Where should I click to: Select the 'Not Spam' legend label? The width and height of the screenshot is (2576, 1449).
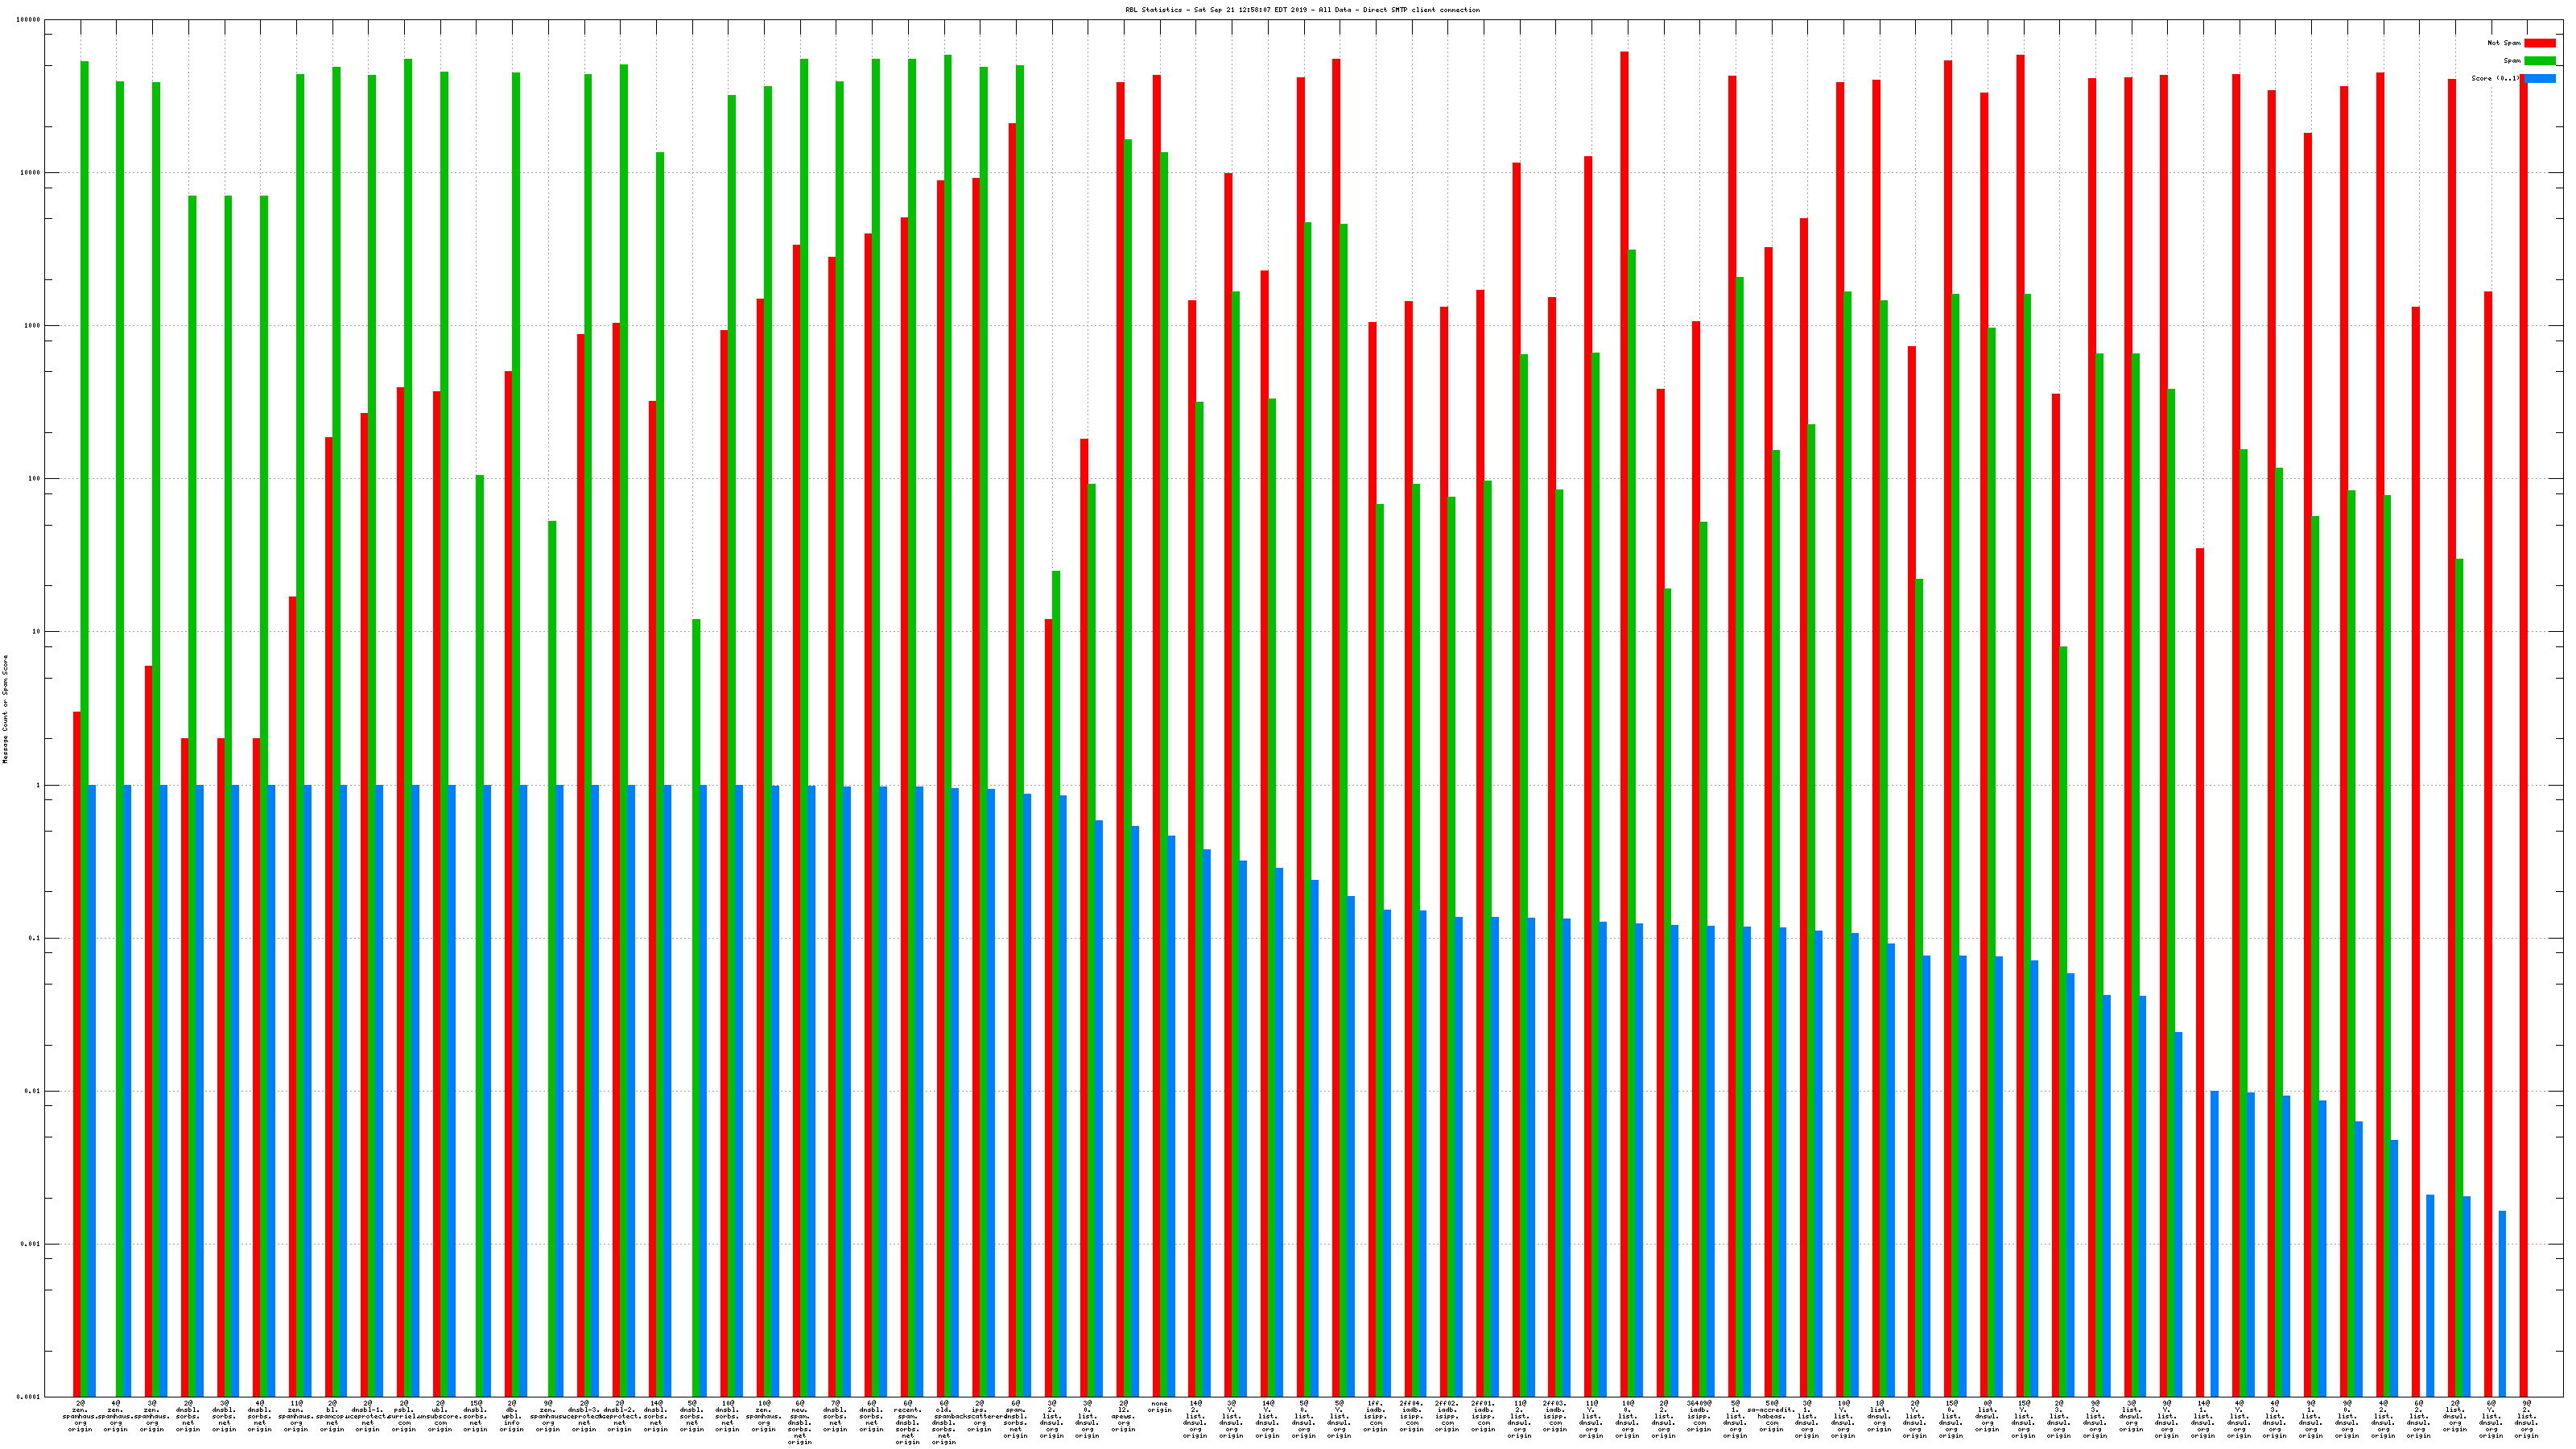(2504, 43)
